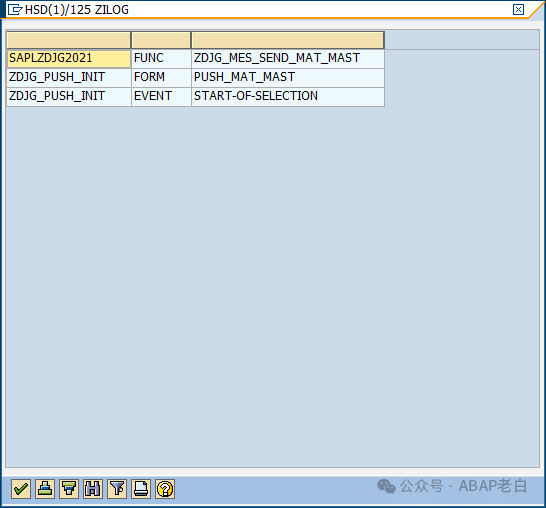Click the sort descending toolbar icon
This screenshot has height=508, width=546.
pos(69,489)
